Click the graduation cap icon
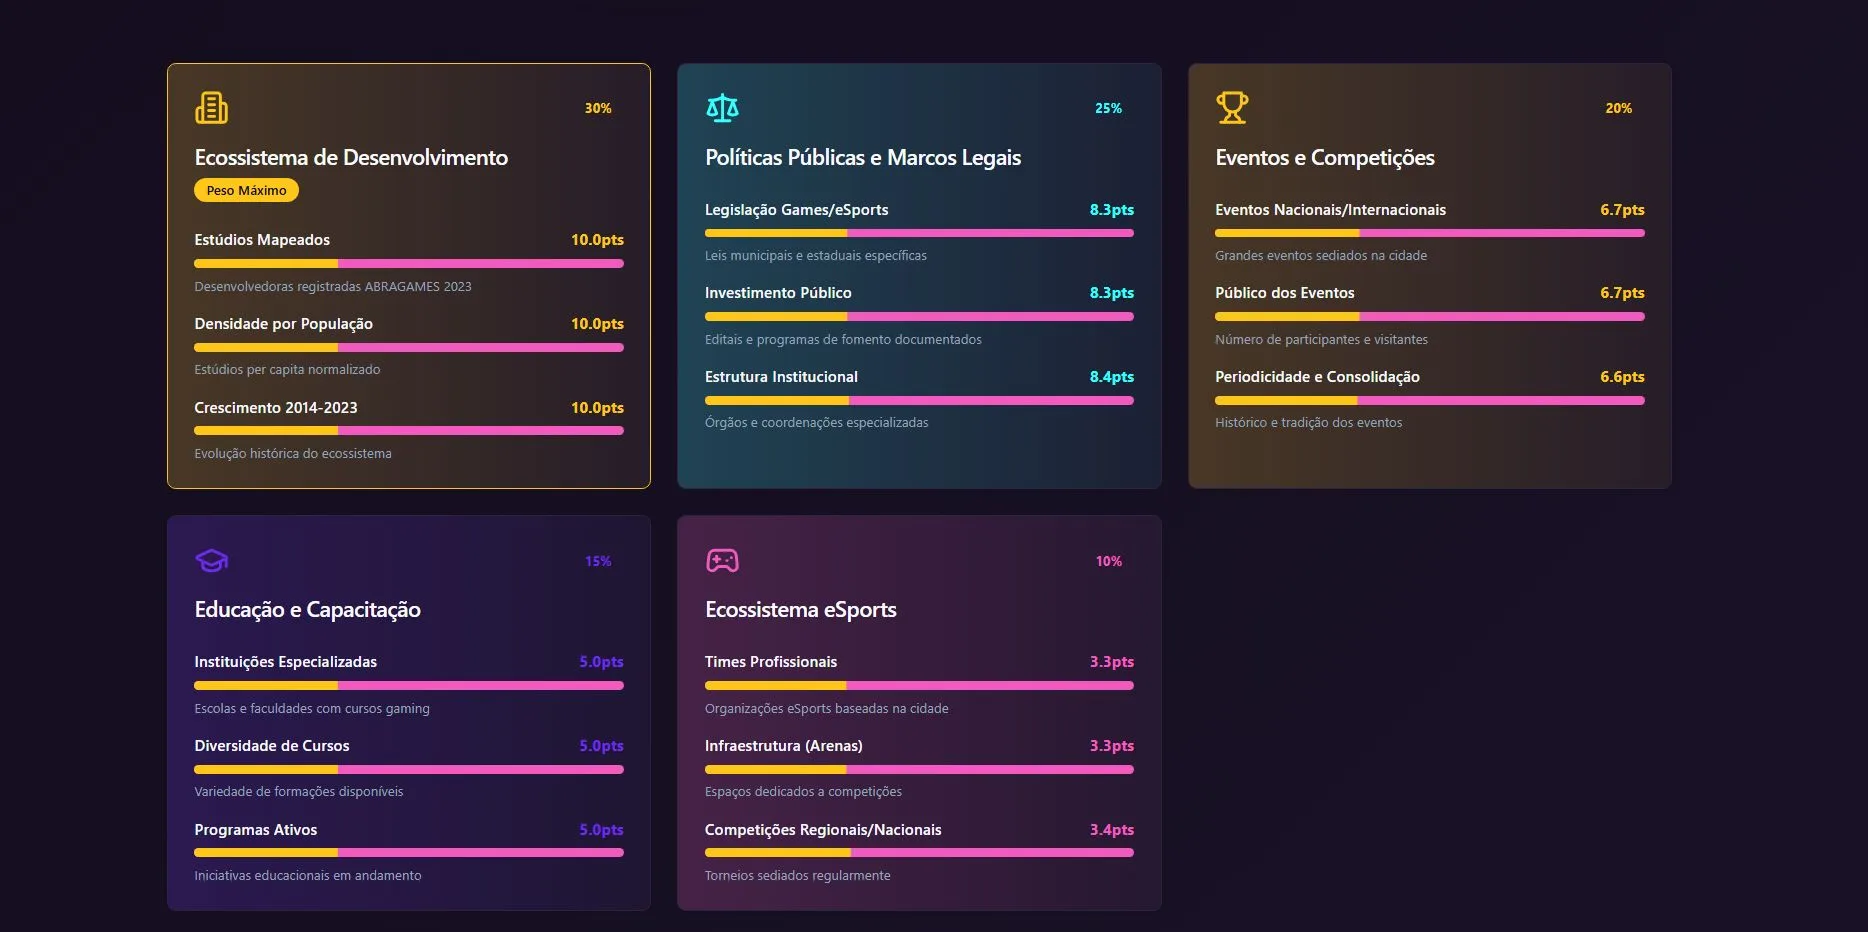Screen dimensions: 1868x932 pos(211,561)
